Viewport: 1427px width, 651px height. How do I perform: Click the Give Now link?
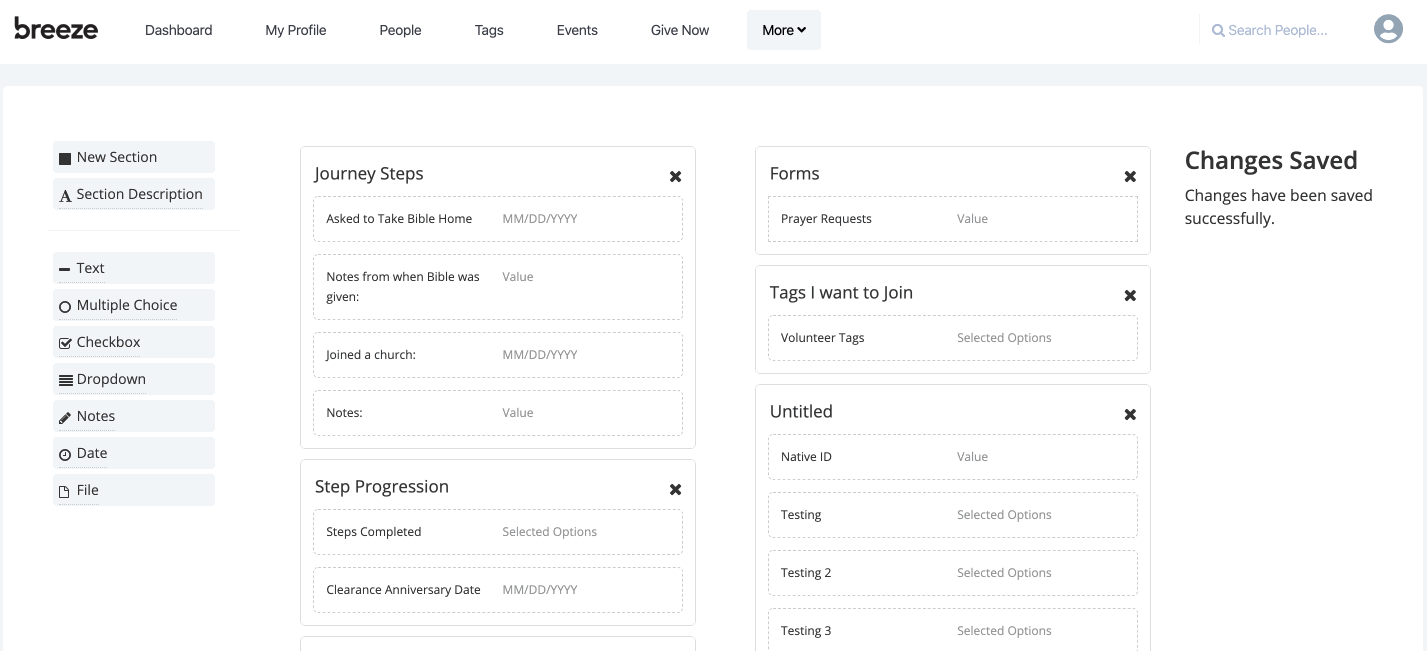[x=679, y=30]
